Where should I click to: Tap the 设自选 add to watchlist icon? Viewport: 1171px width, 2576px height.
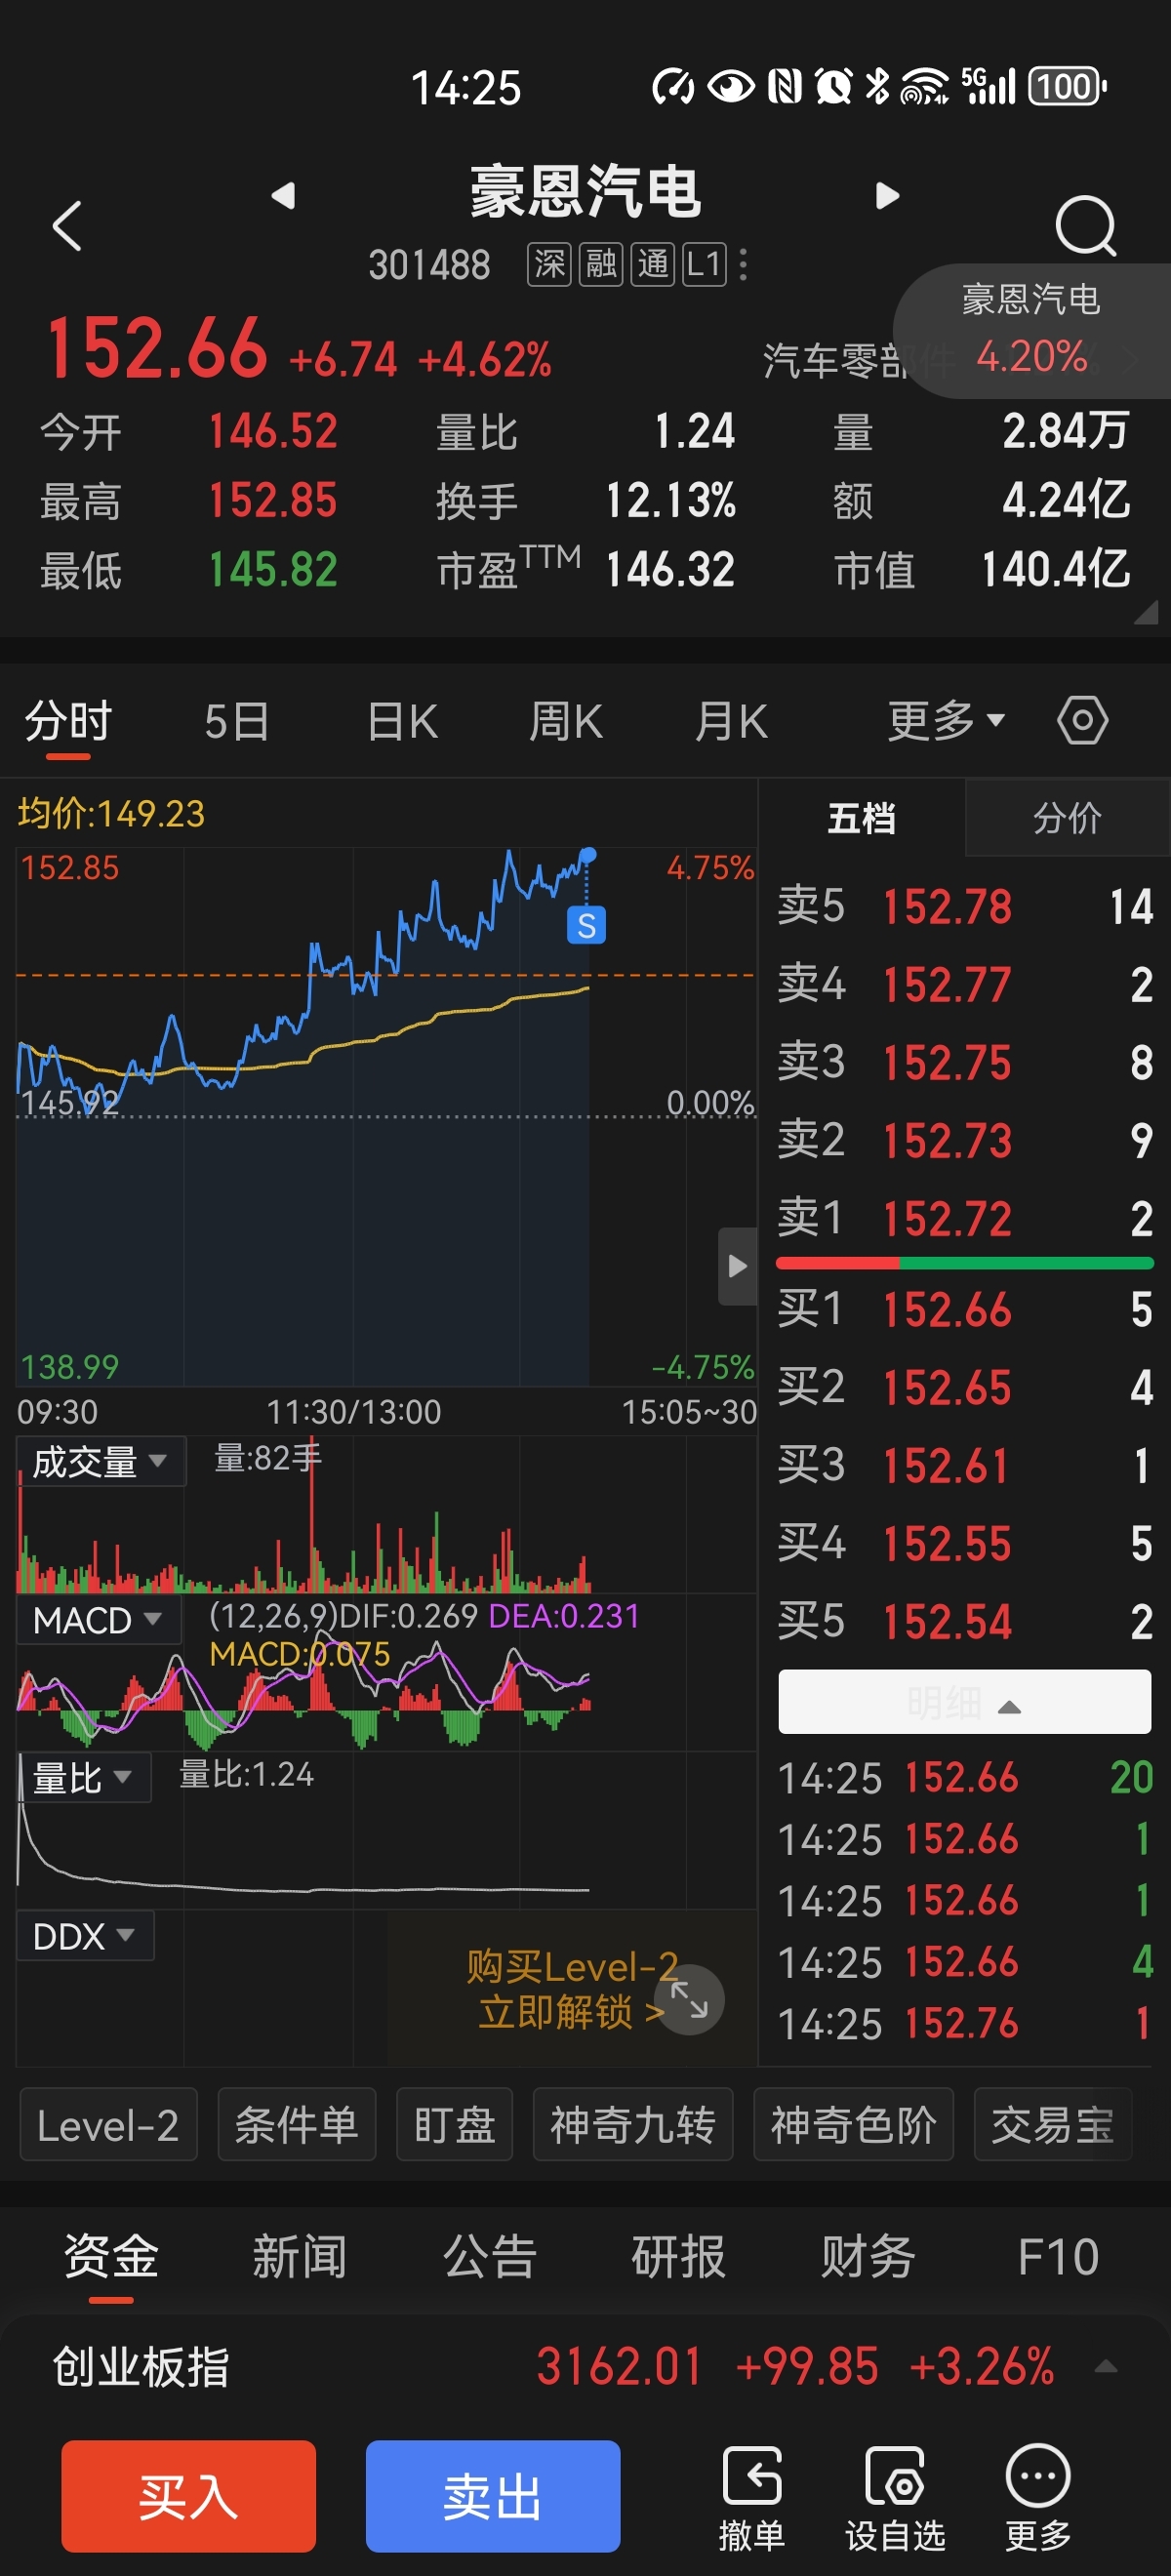click(895, 2499)
